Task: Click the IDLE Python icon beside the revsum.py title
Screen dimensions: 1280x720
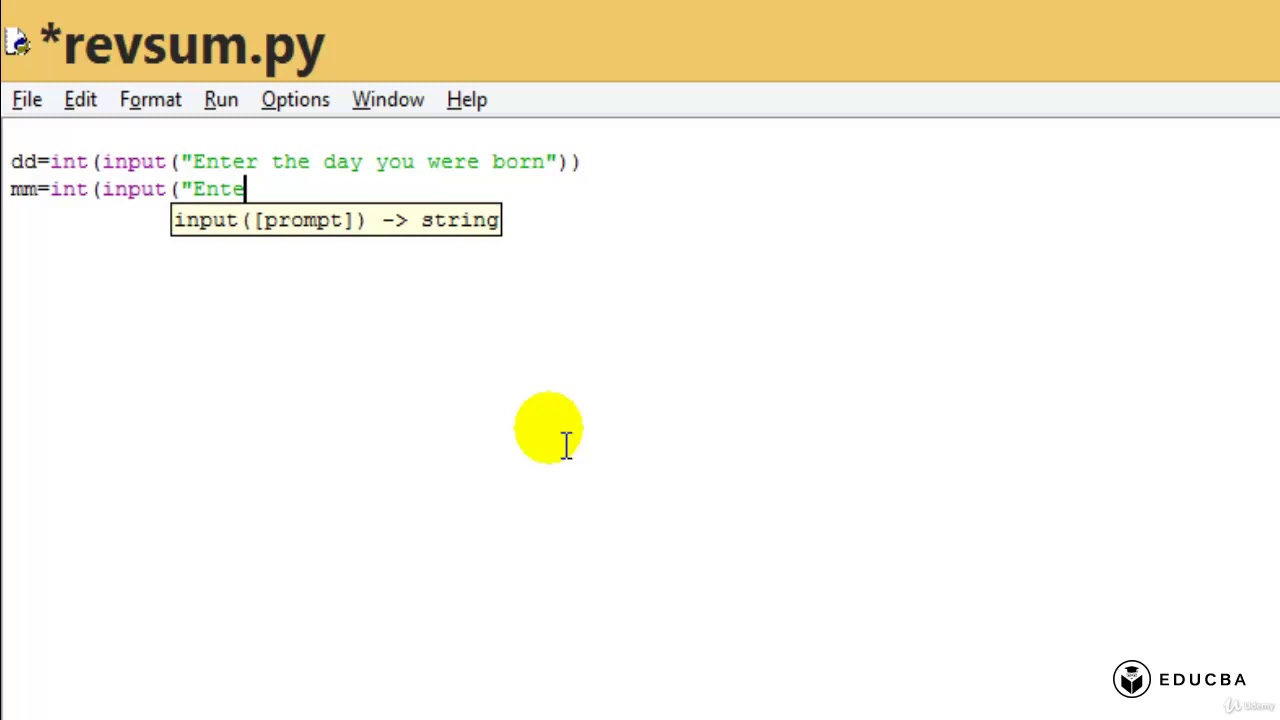Action: 17,42
